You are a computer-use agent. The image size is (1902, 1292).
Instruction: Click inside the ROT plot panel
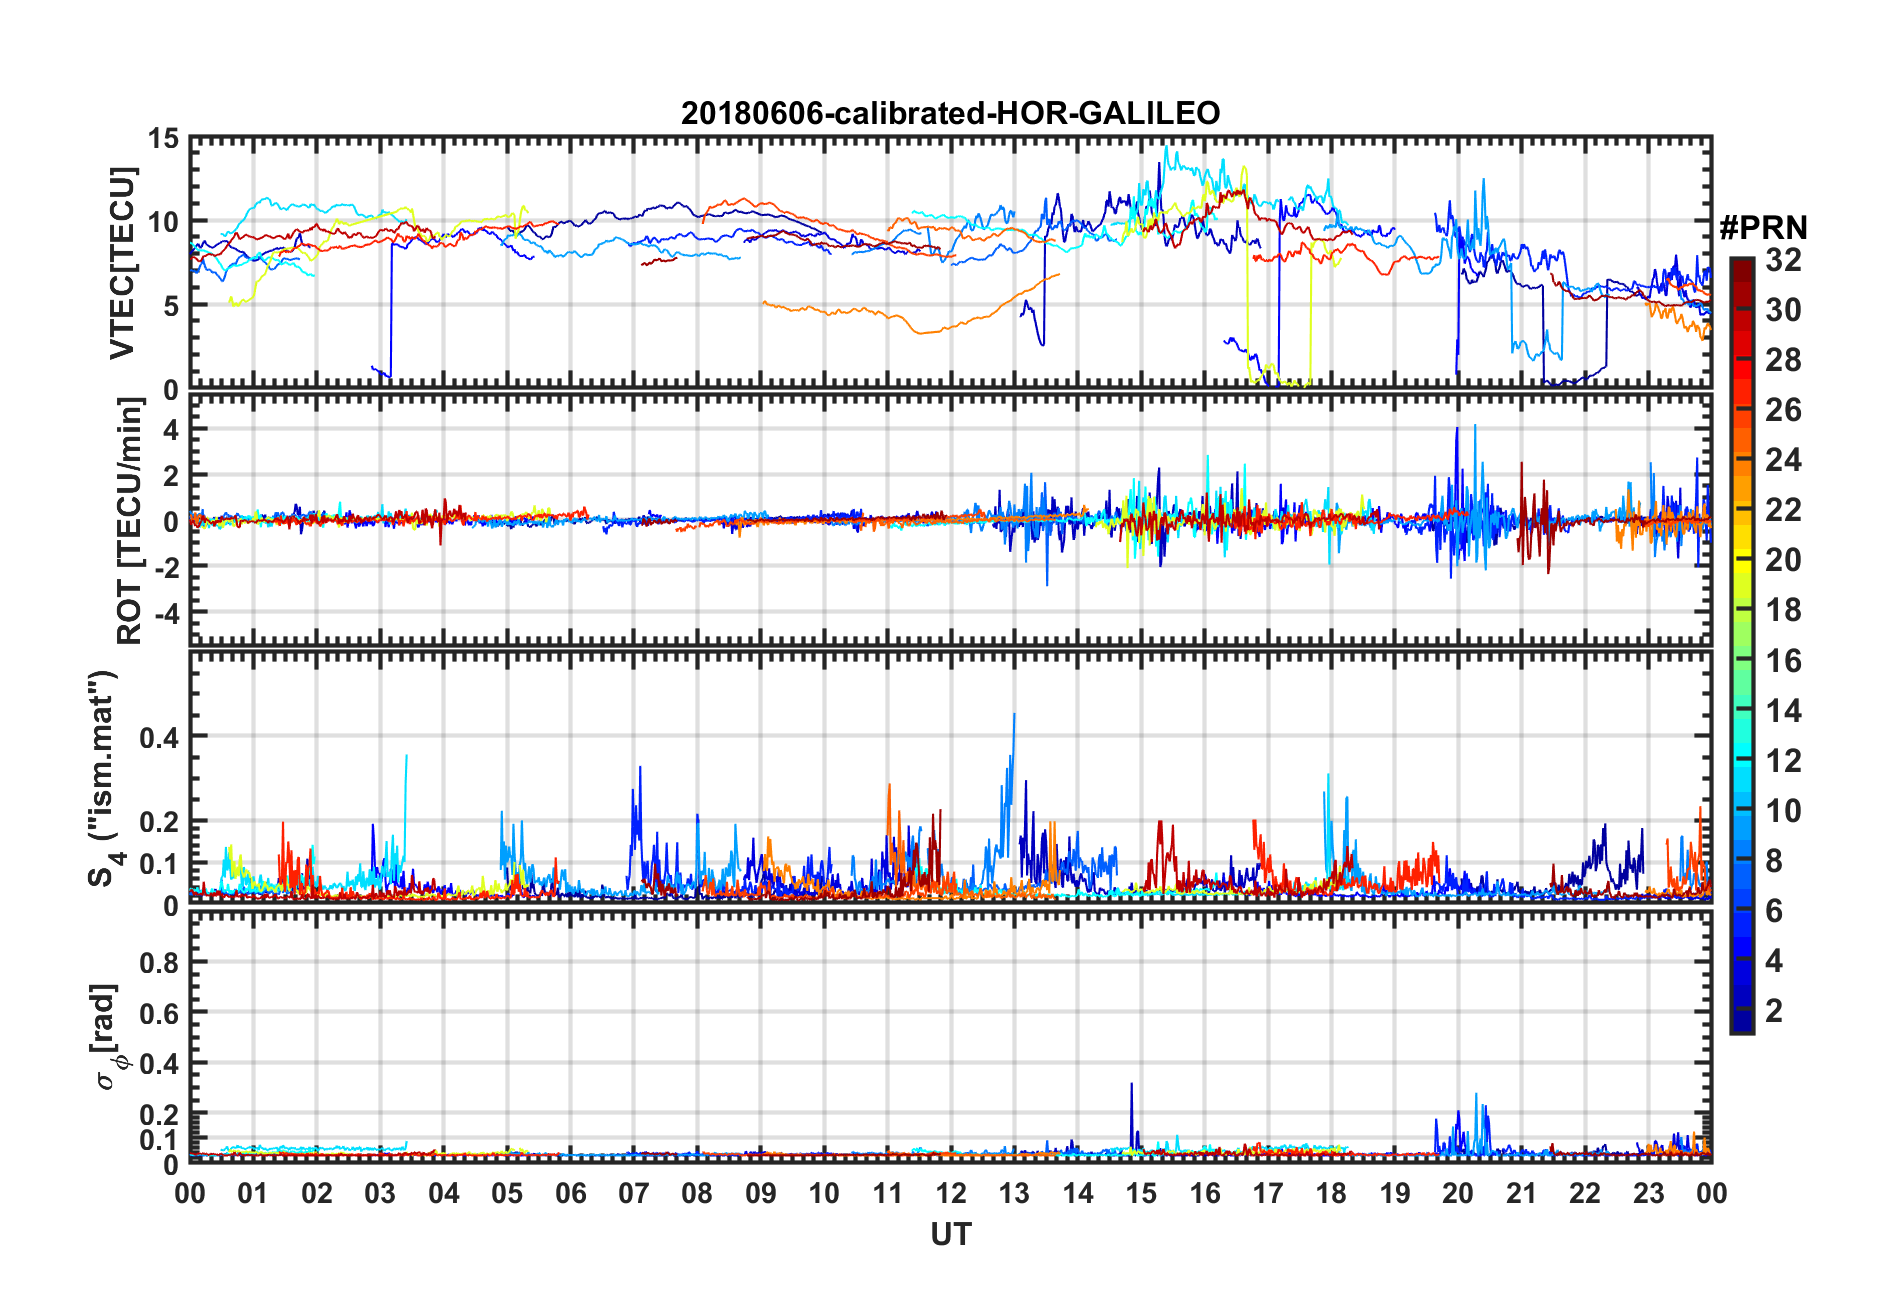(x=950, y=519)
